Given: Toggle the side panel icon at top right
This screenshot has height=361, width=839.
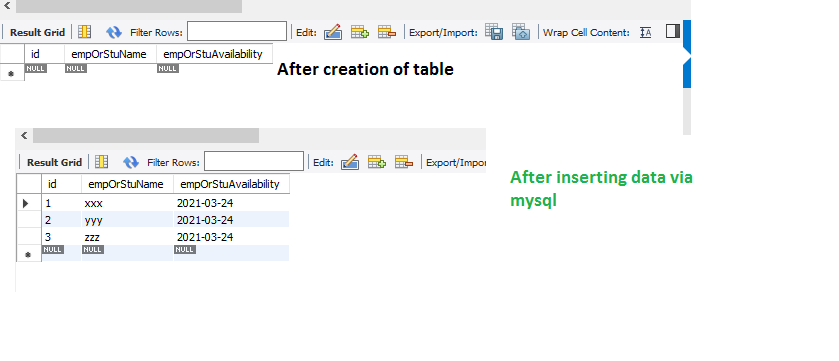Looking at the screenshot, I should point(673,32).
